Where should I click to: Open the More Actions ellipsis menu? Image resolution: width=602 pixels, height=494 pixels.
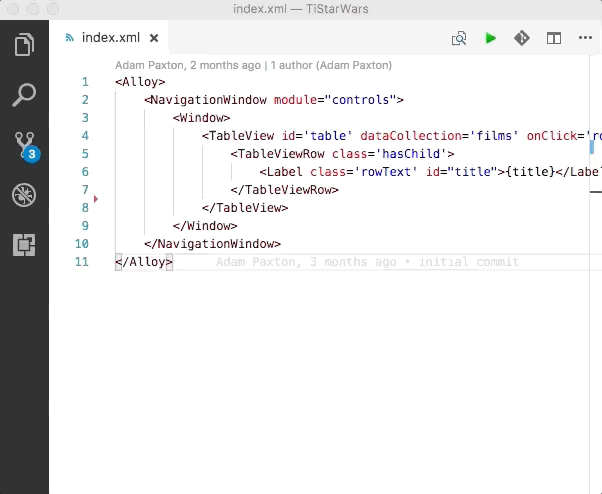click(585, 38)
